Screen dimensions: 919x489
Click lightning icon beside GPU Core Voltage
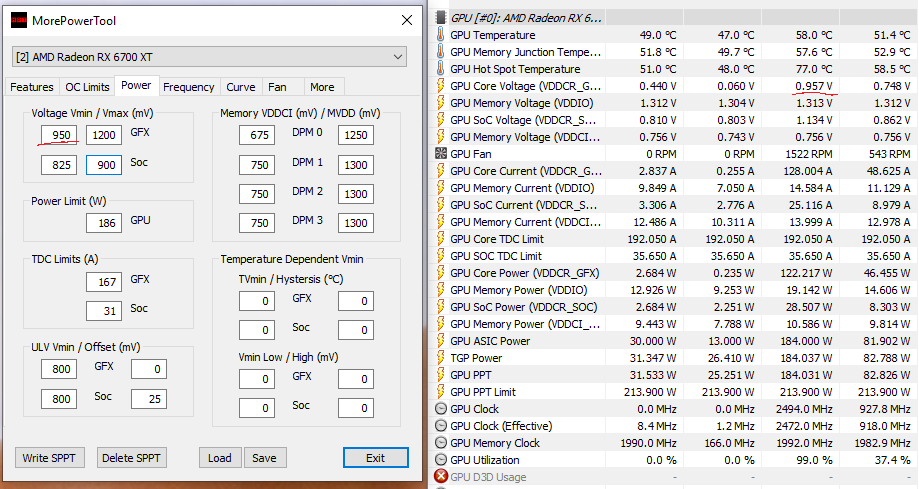coord(441,86)
